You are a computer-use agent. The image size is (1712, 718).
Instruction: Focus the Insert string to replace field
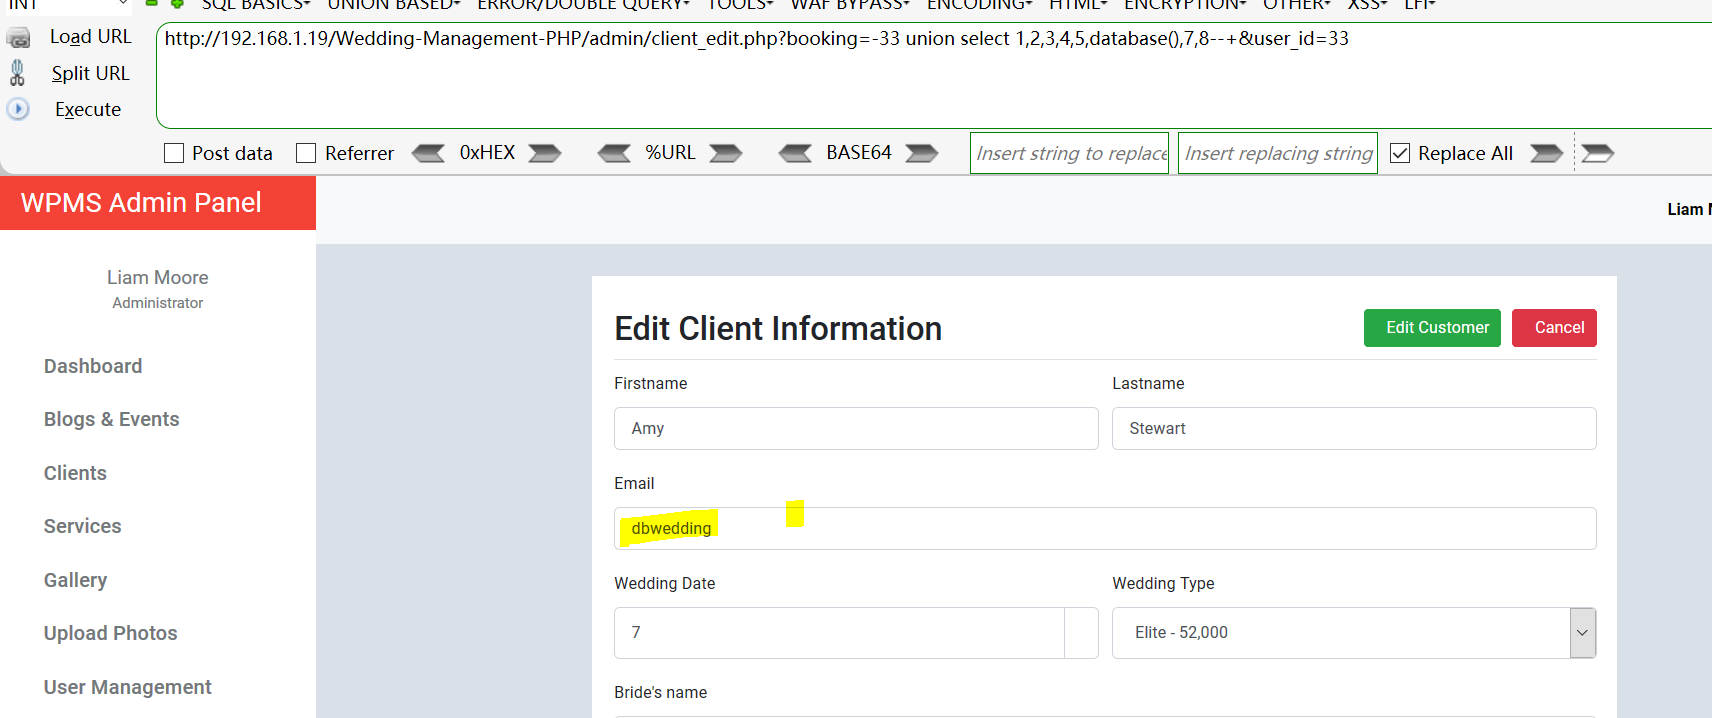click(1069, 153)
